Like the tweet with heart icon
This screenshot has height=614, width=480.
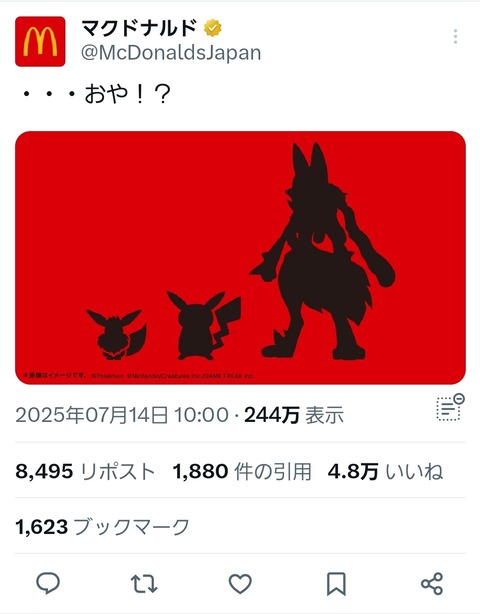240,584
